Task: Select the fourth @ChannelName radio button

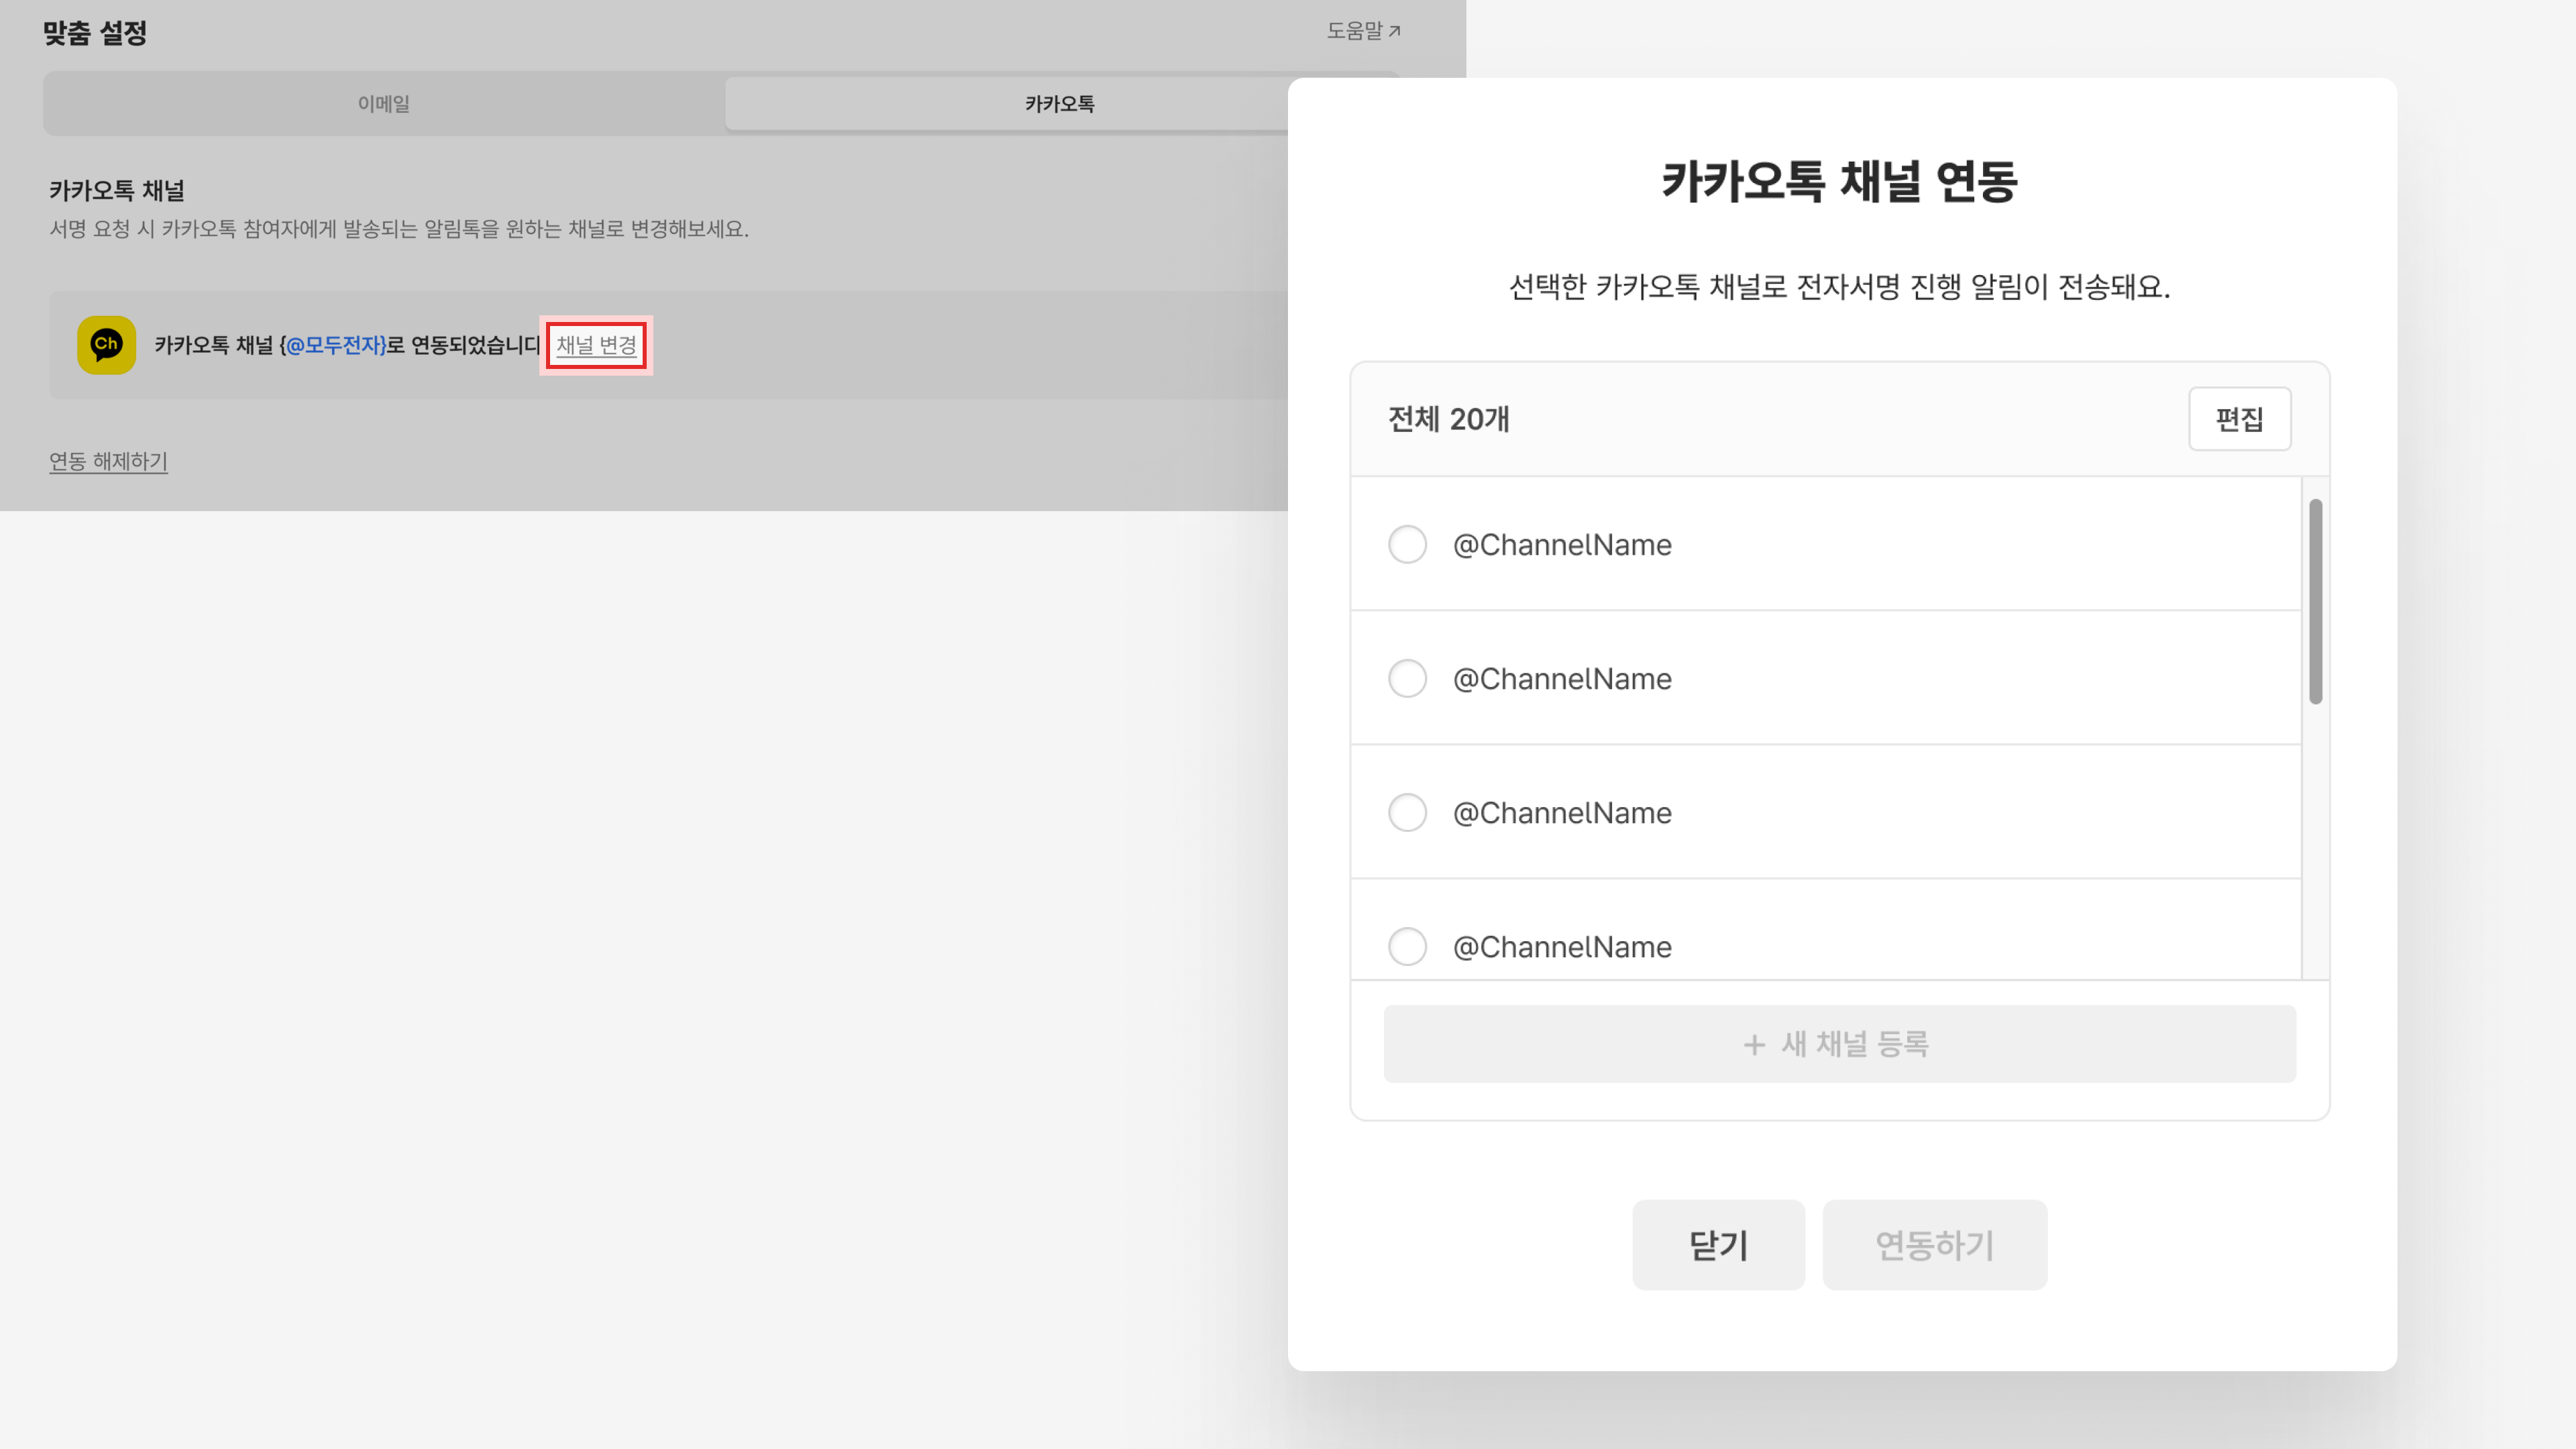Action: (1407, 946)
